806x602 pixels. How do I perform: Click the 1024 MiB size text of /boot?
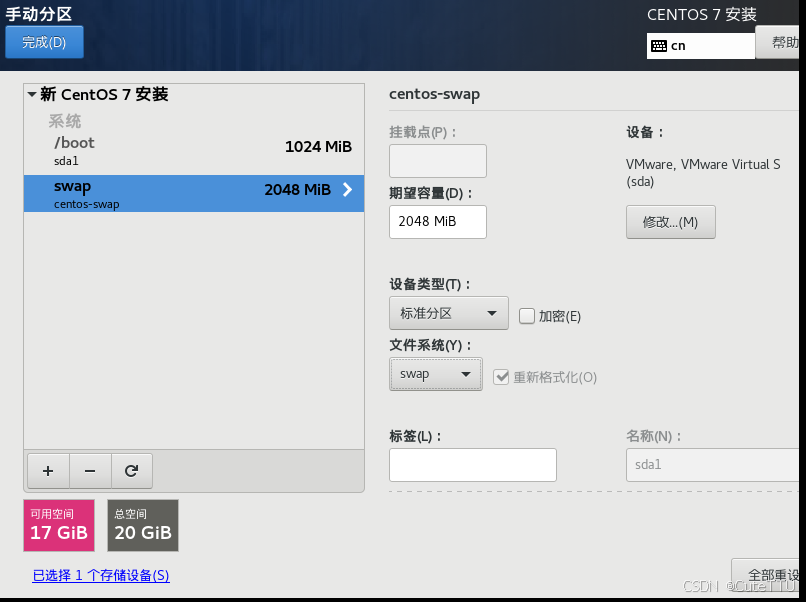(x=318, y=147)
